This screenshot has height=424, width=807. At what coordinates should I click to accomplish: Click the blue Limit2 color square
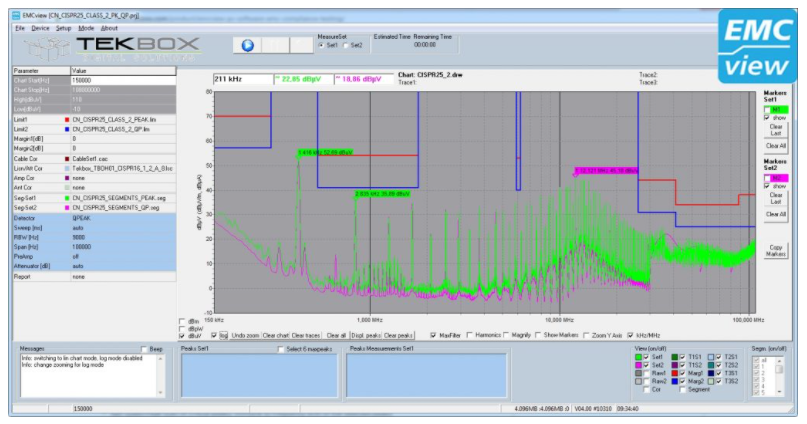click(x=66, y=130)
